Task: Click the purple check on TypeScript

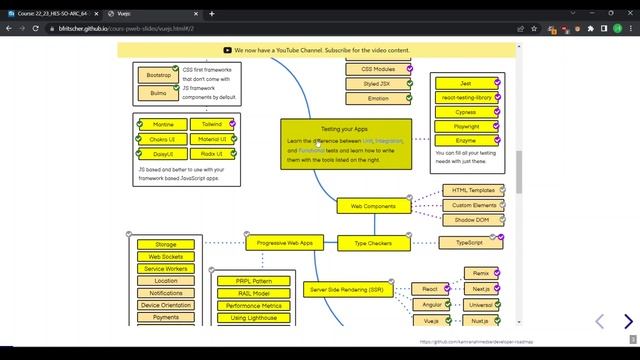Action: coord(501,237)
